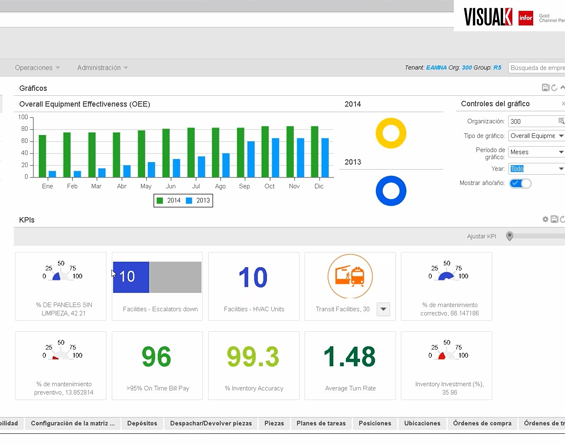Click the 2014 yellow donut chart
Viewport: 565px width, 445px height.
(x=391, y=133)
